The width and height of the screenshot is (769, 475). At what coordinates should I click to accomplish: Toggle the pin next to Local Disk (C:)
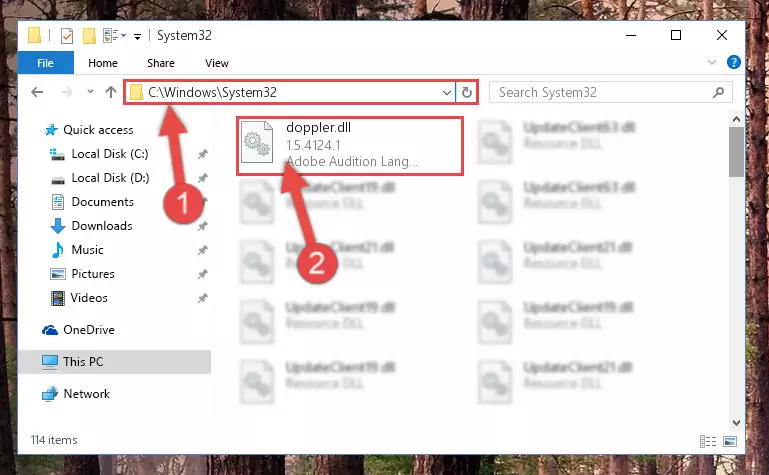click(202, 154)
